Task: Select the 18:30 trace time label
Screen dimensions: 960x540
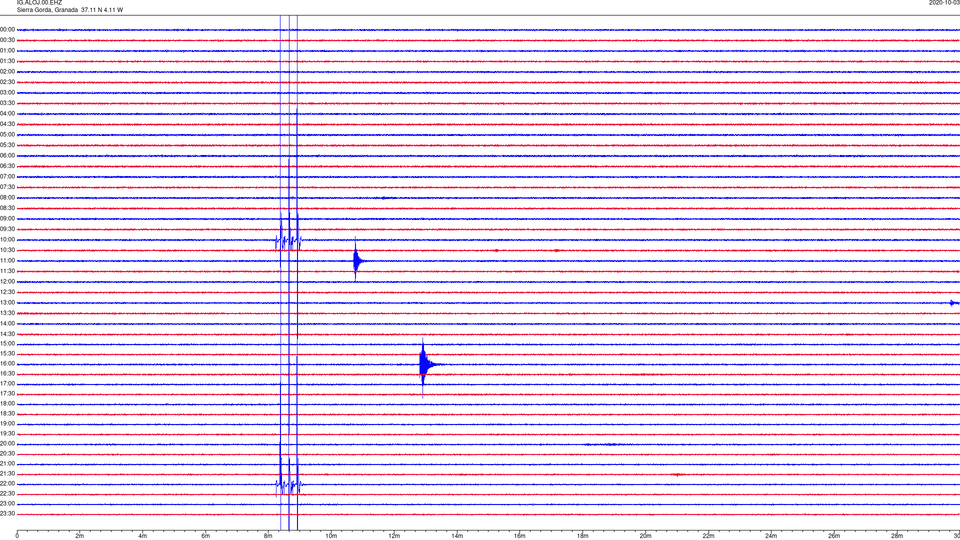Action: pyautogui.click(x=7, y=414)
